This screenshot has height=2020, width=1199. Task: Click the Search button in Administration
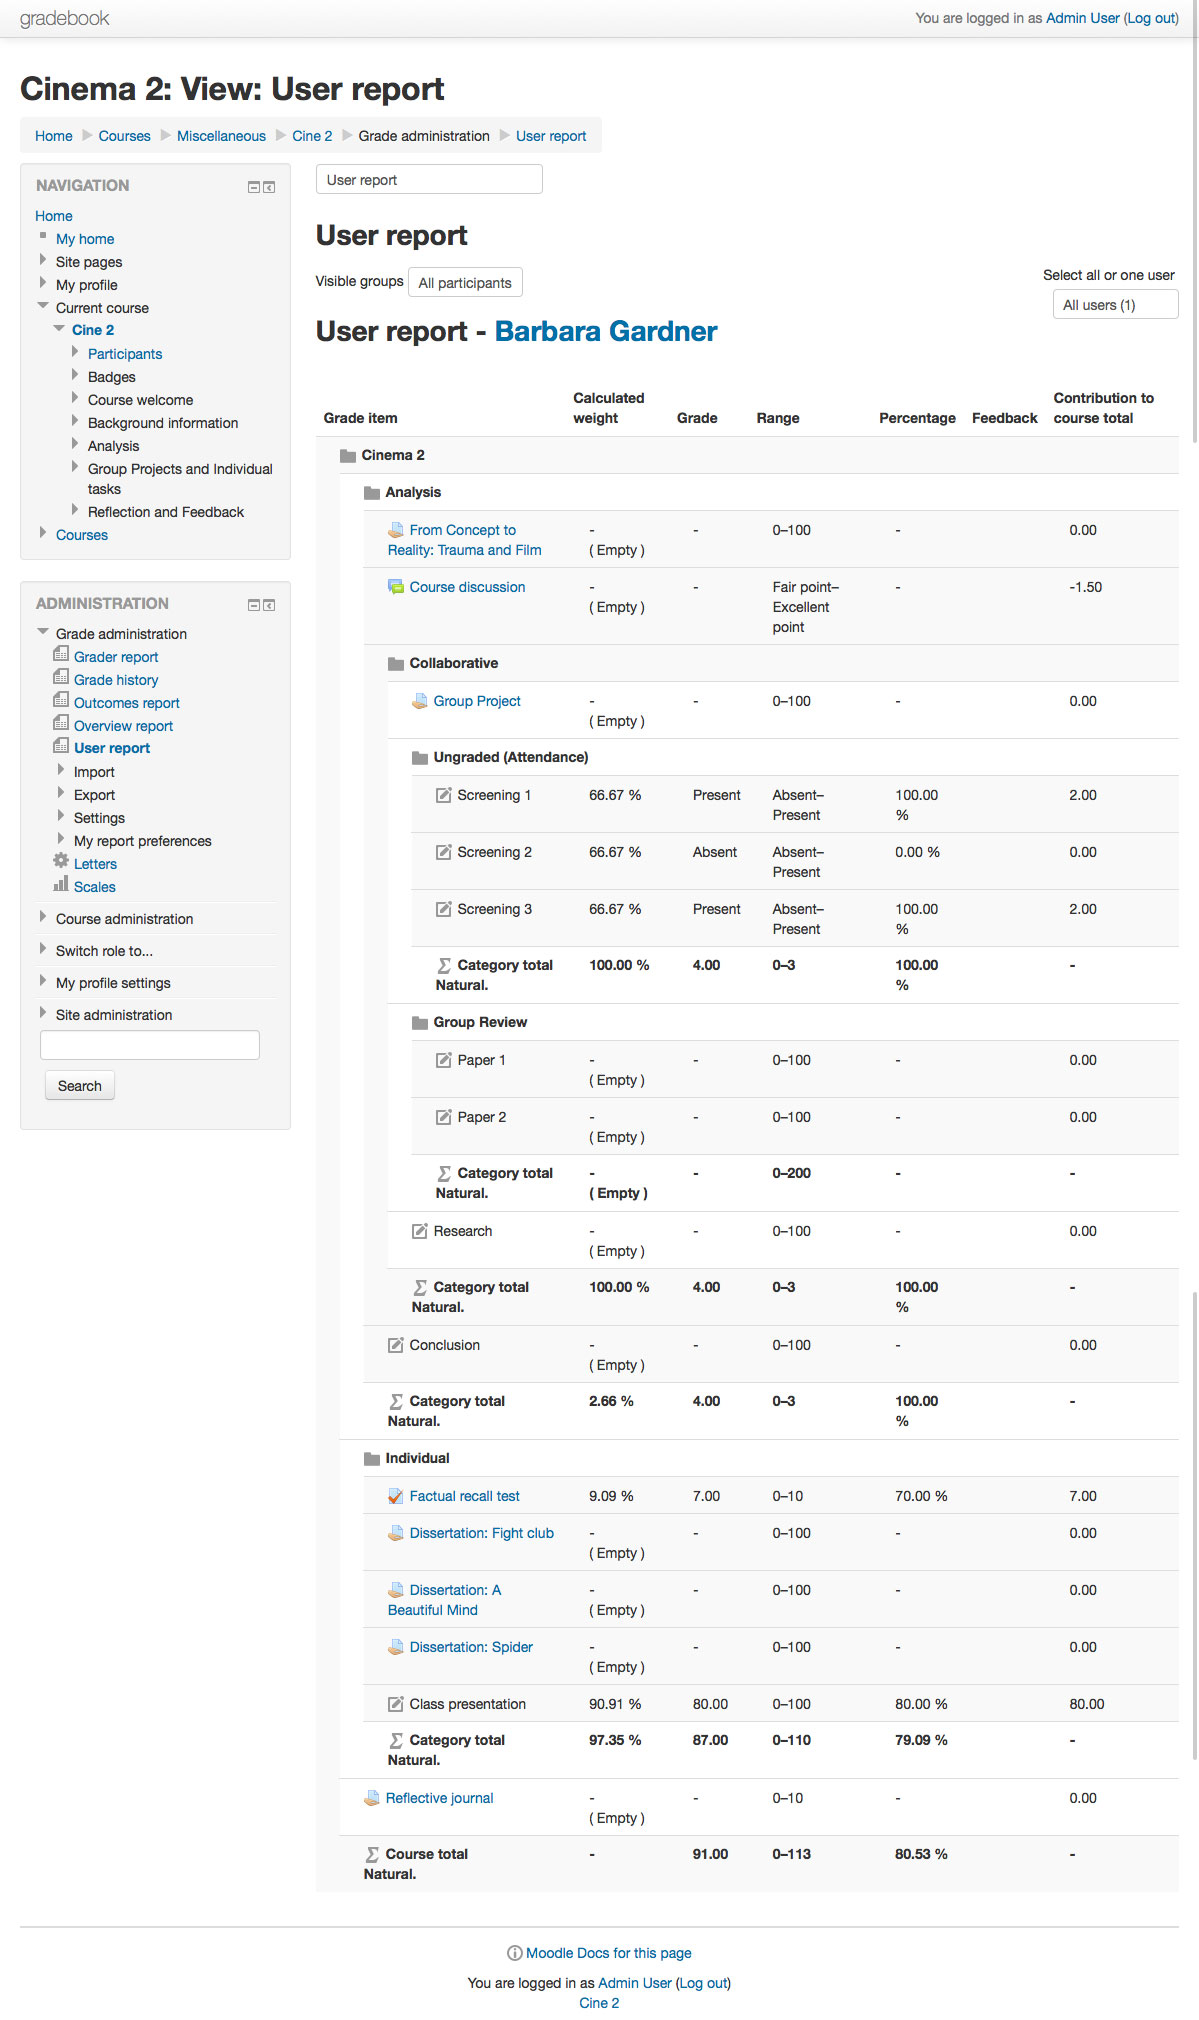point(80,1085)
